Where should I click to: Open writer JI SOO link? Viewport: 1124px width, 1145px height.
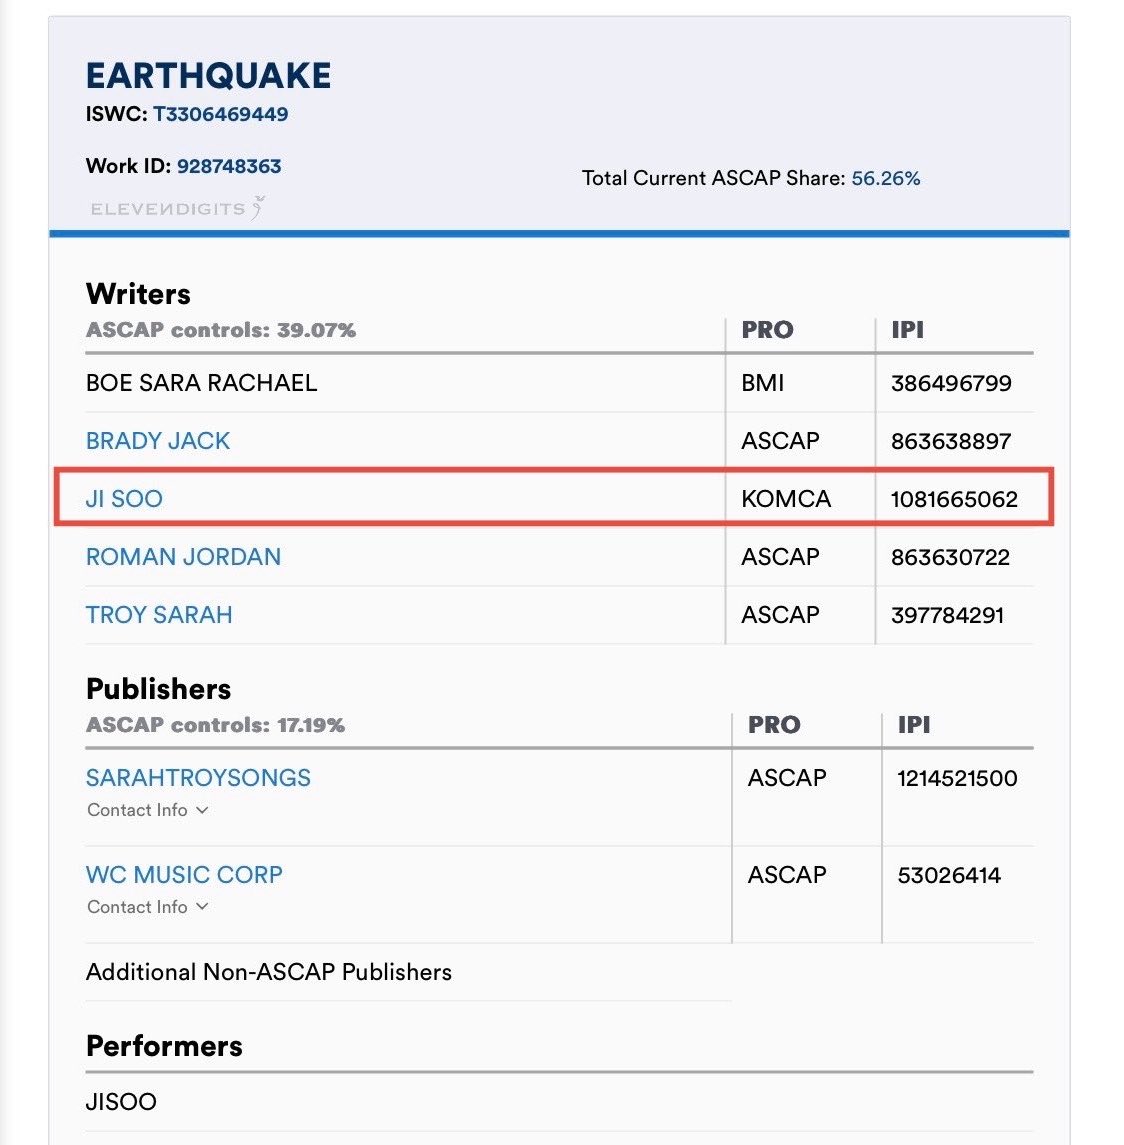pos(124,499)
